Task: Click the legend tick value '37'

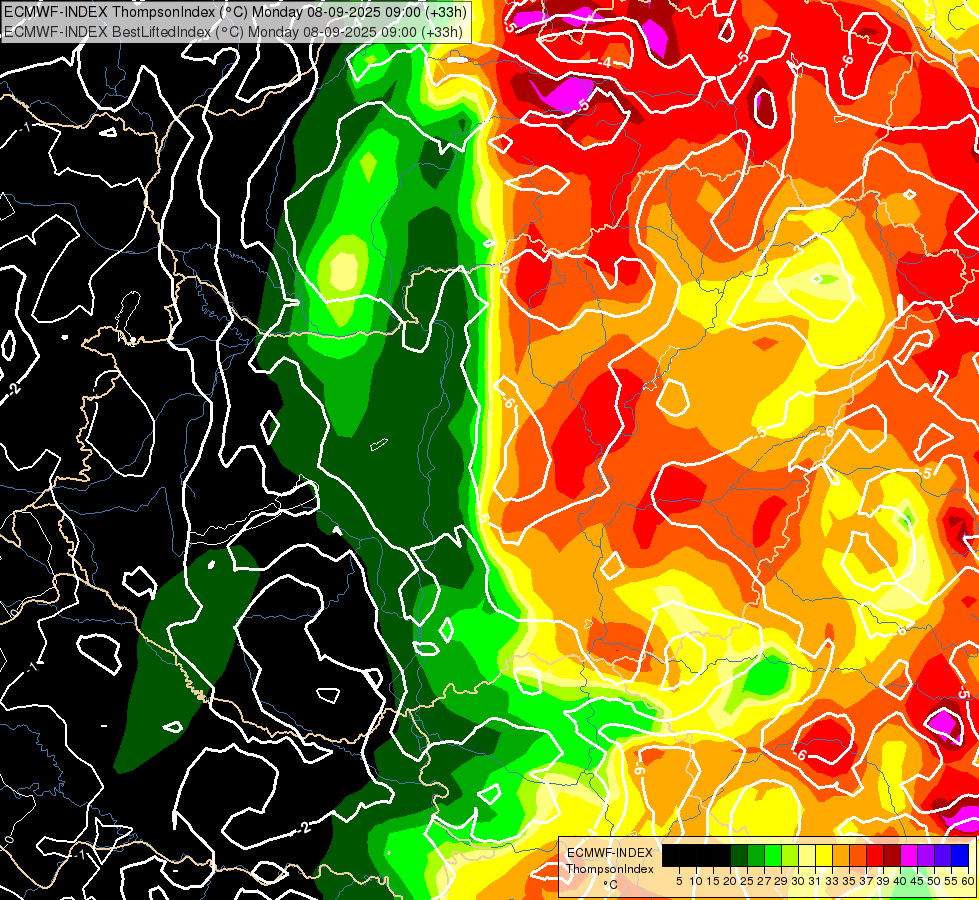Action: click(866, 881)
